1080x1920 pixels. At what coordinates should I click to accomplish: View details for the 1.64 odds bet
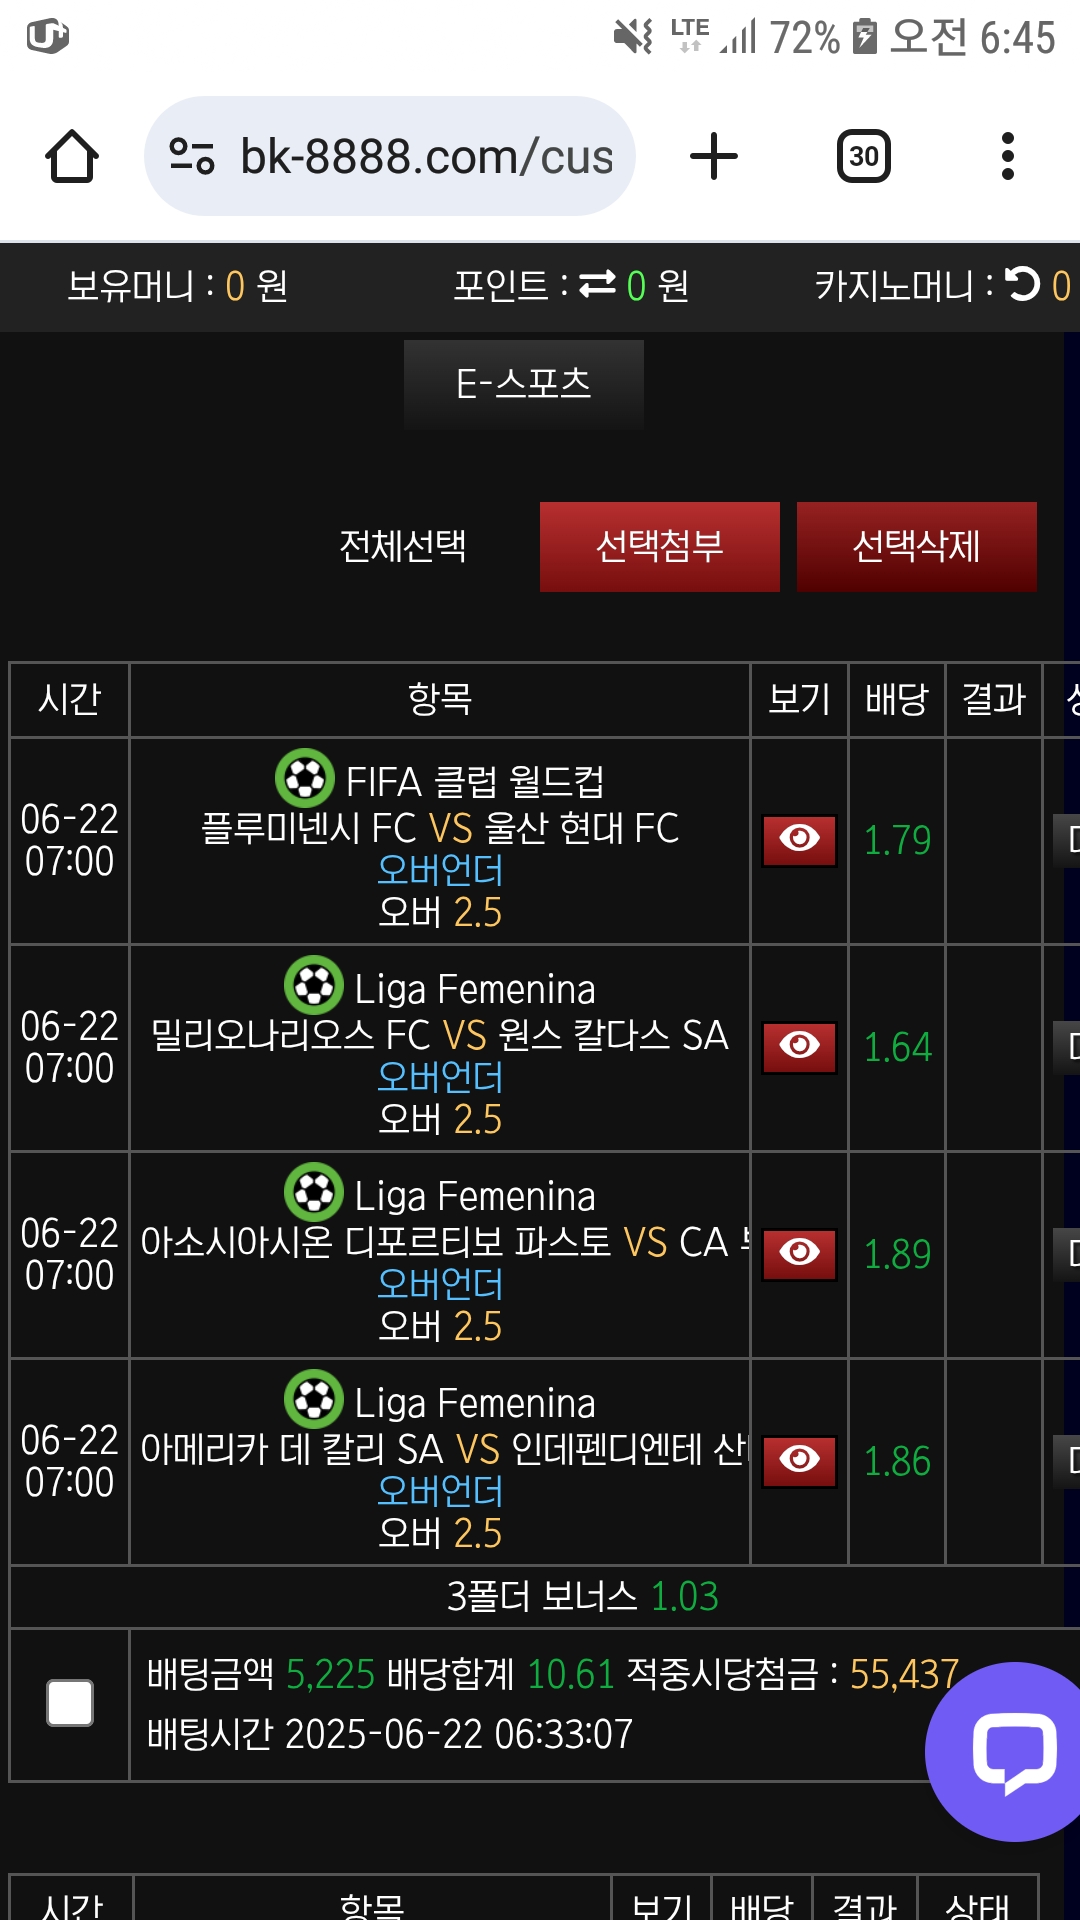[x=799, y=1047]
